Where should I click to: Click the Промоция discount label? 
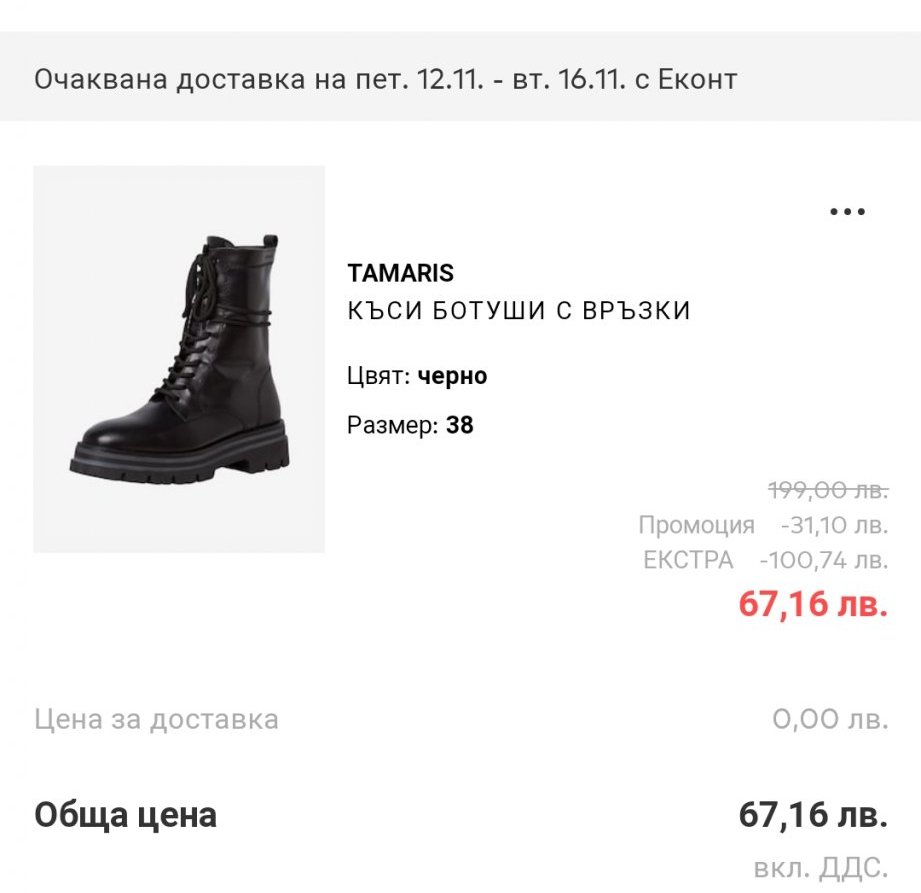pyautogui.click(x=696, y=525)
